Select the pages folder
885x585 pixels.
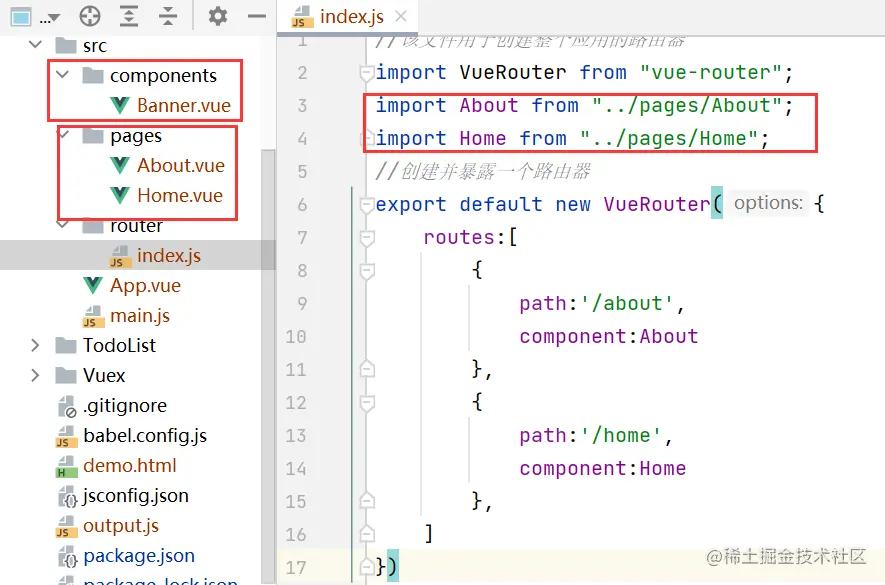[x=136, y=136]
